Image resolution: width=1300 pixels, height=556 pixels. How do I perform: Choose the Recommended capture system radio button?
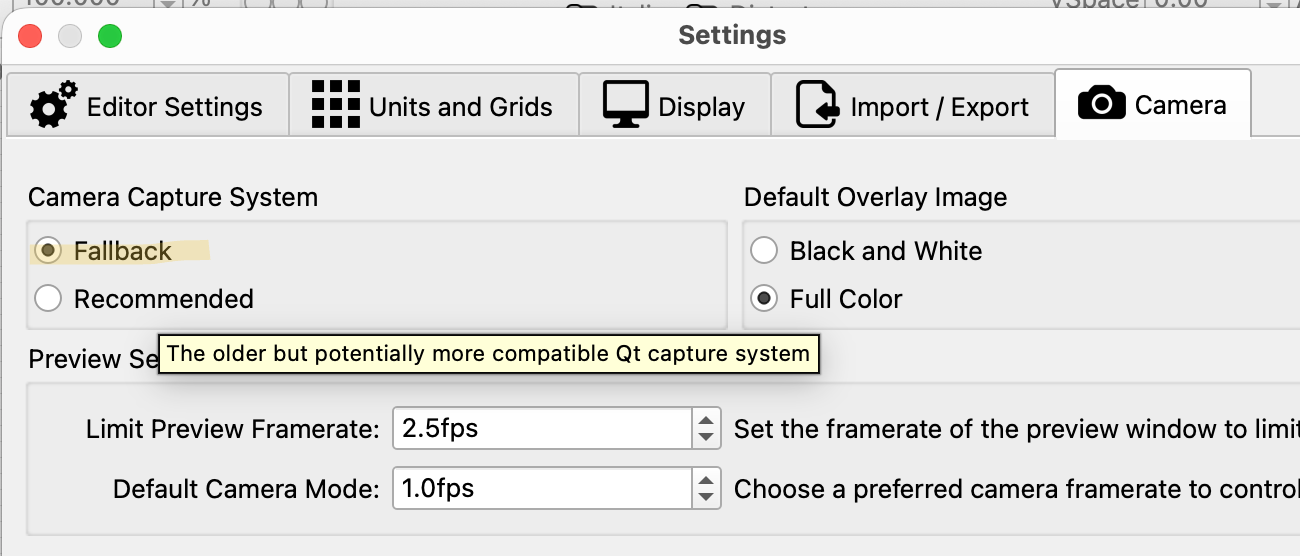pyautogui.click(x=47, y=298)
